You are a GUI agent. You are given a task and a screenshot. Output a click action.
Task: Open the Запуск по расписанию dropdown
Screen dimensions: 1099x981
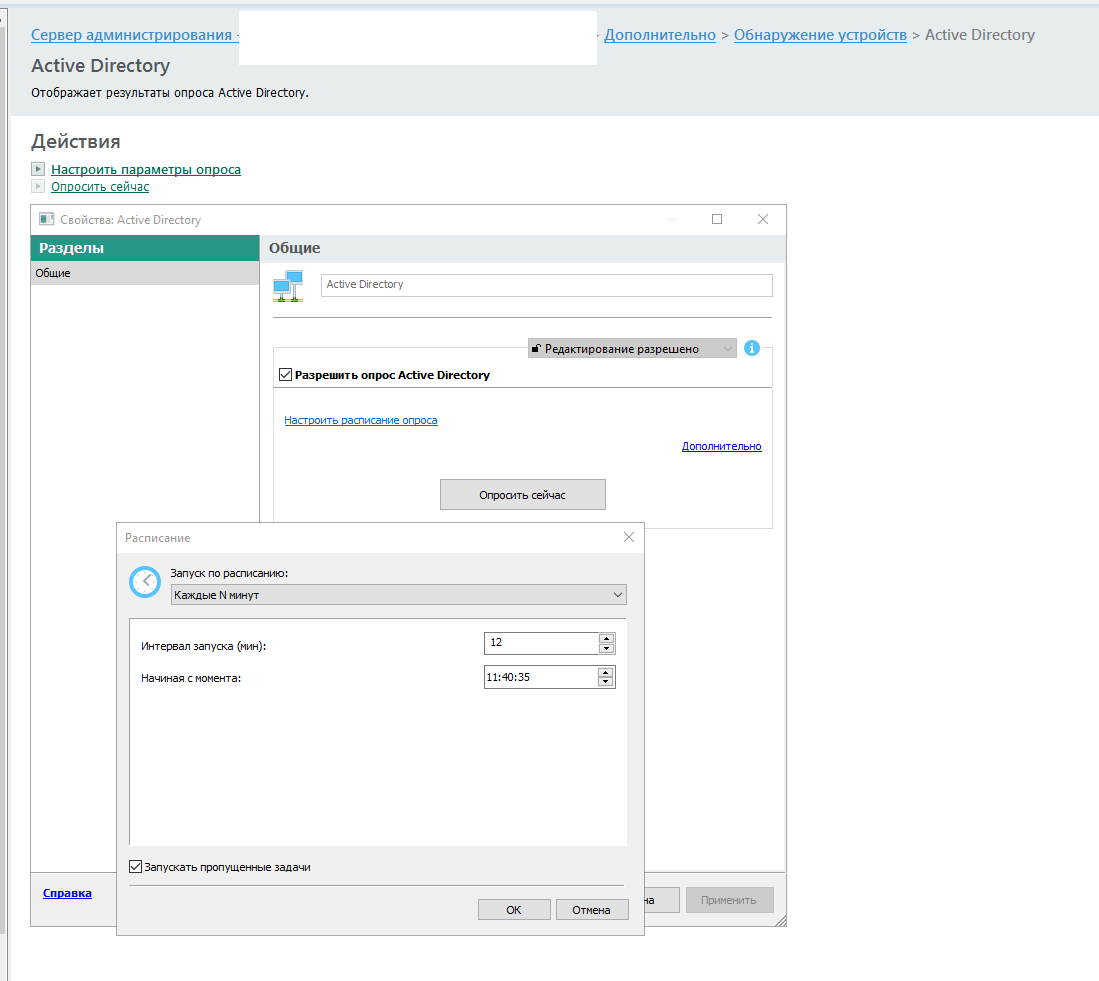pyautogui.click(x=398, y=595)
